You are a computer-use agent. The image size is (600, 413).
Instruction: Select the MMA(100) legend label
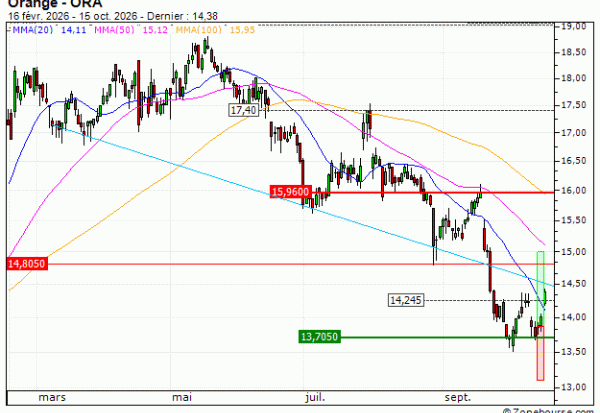click(199, 30)
